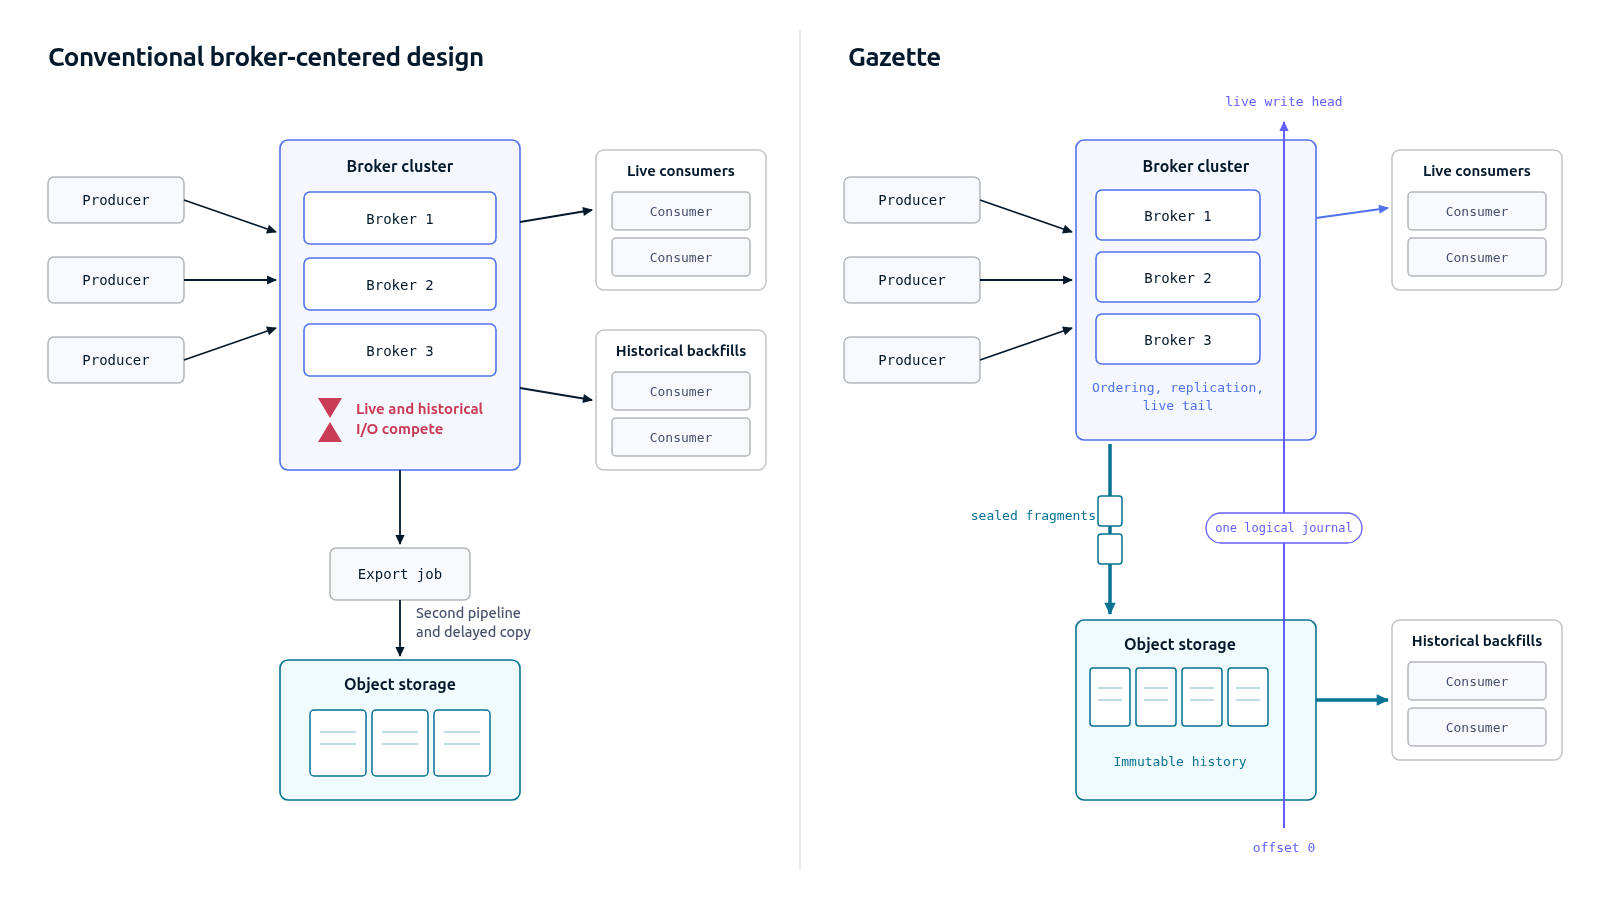
Task: Click the lower sealed fragment square in Gazette
Action: click(x=1110, y=549)
